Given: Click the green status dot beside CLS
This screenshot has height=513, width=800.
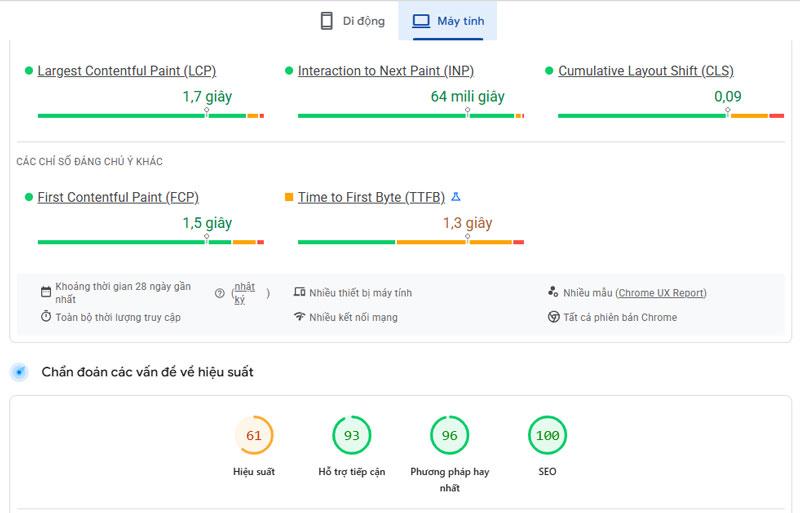Looking at the screenshot, I should [549, 70].
